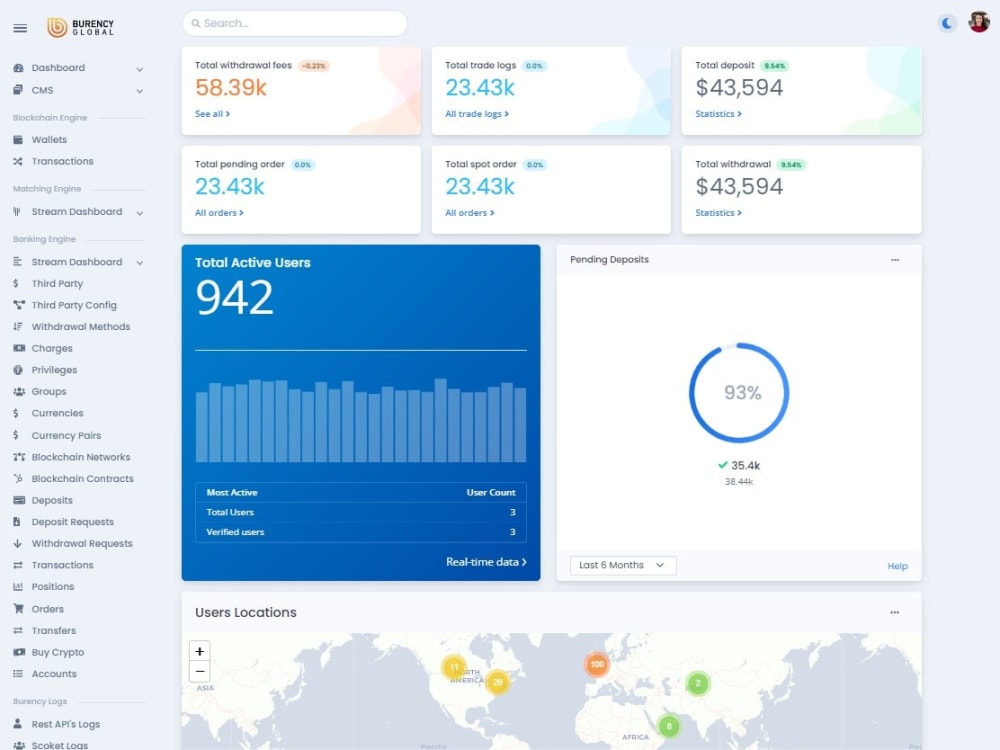The width and height of the screenshot is (1000, 750).
Task: Expand the Dashboard menu chevron
Action: click(x=140, y=69)
